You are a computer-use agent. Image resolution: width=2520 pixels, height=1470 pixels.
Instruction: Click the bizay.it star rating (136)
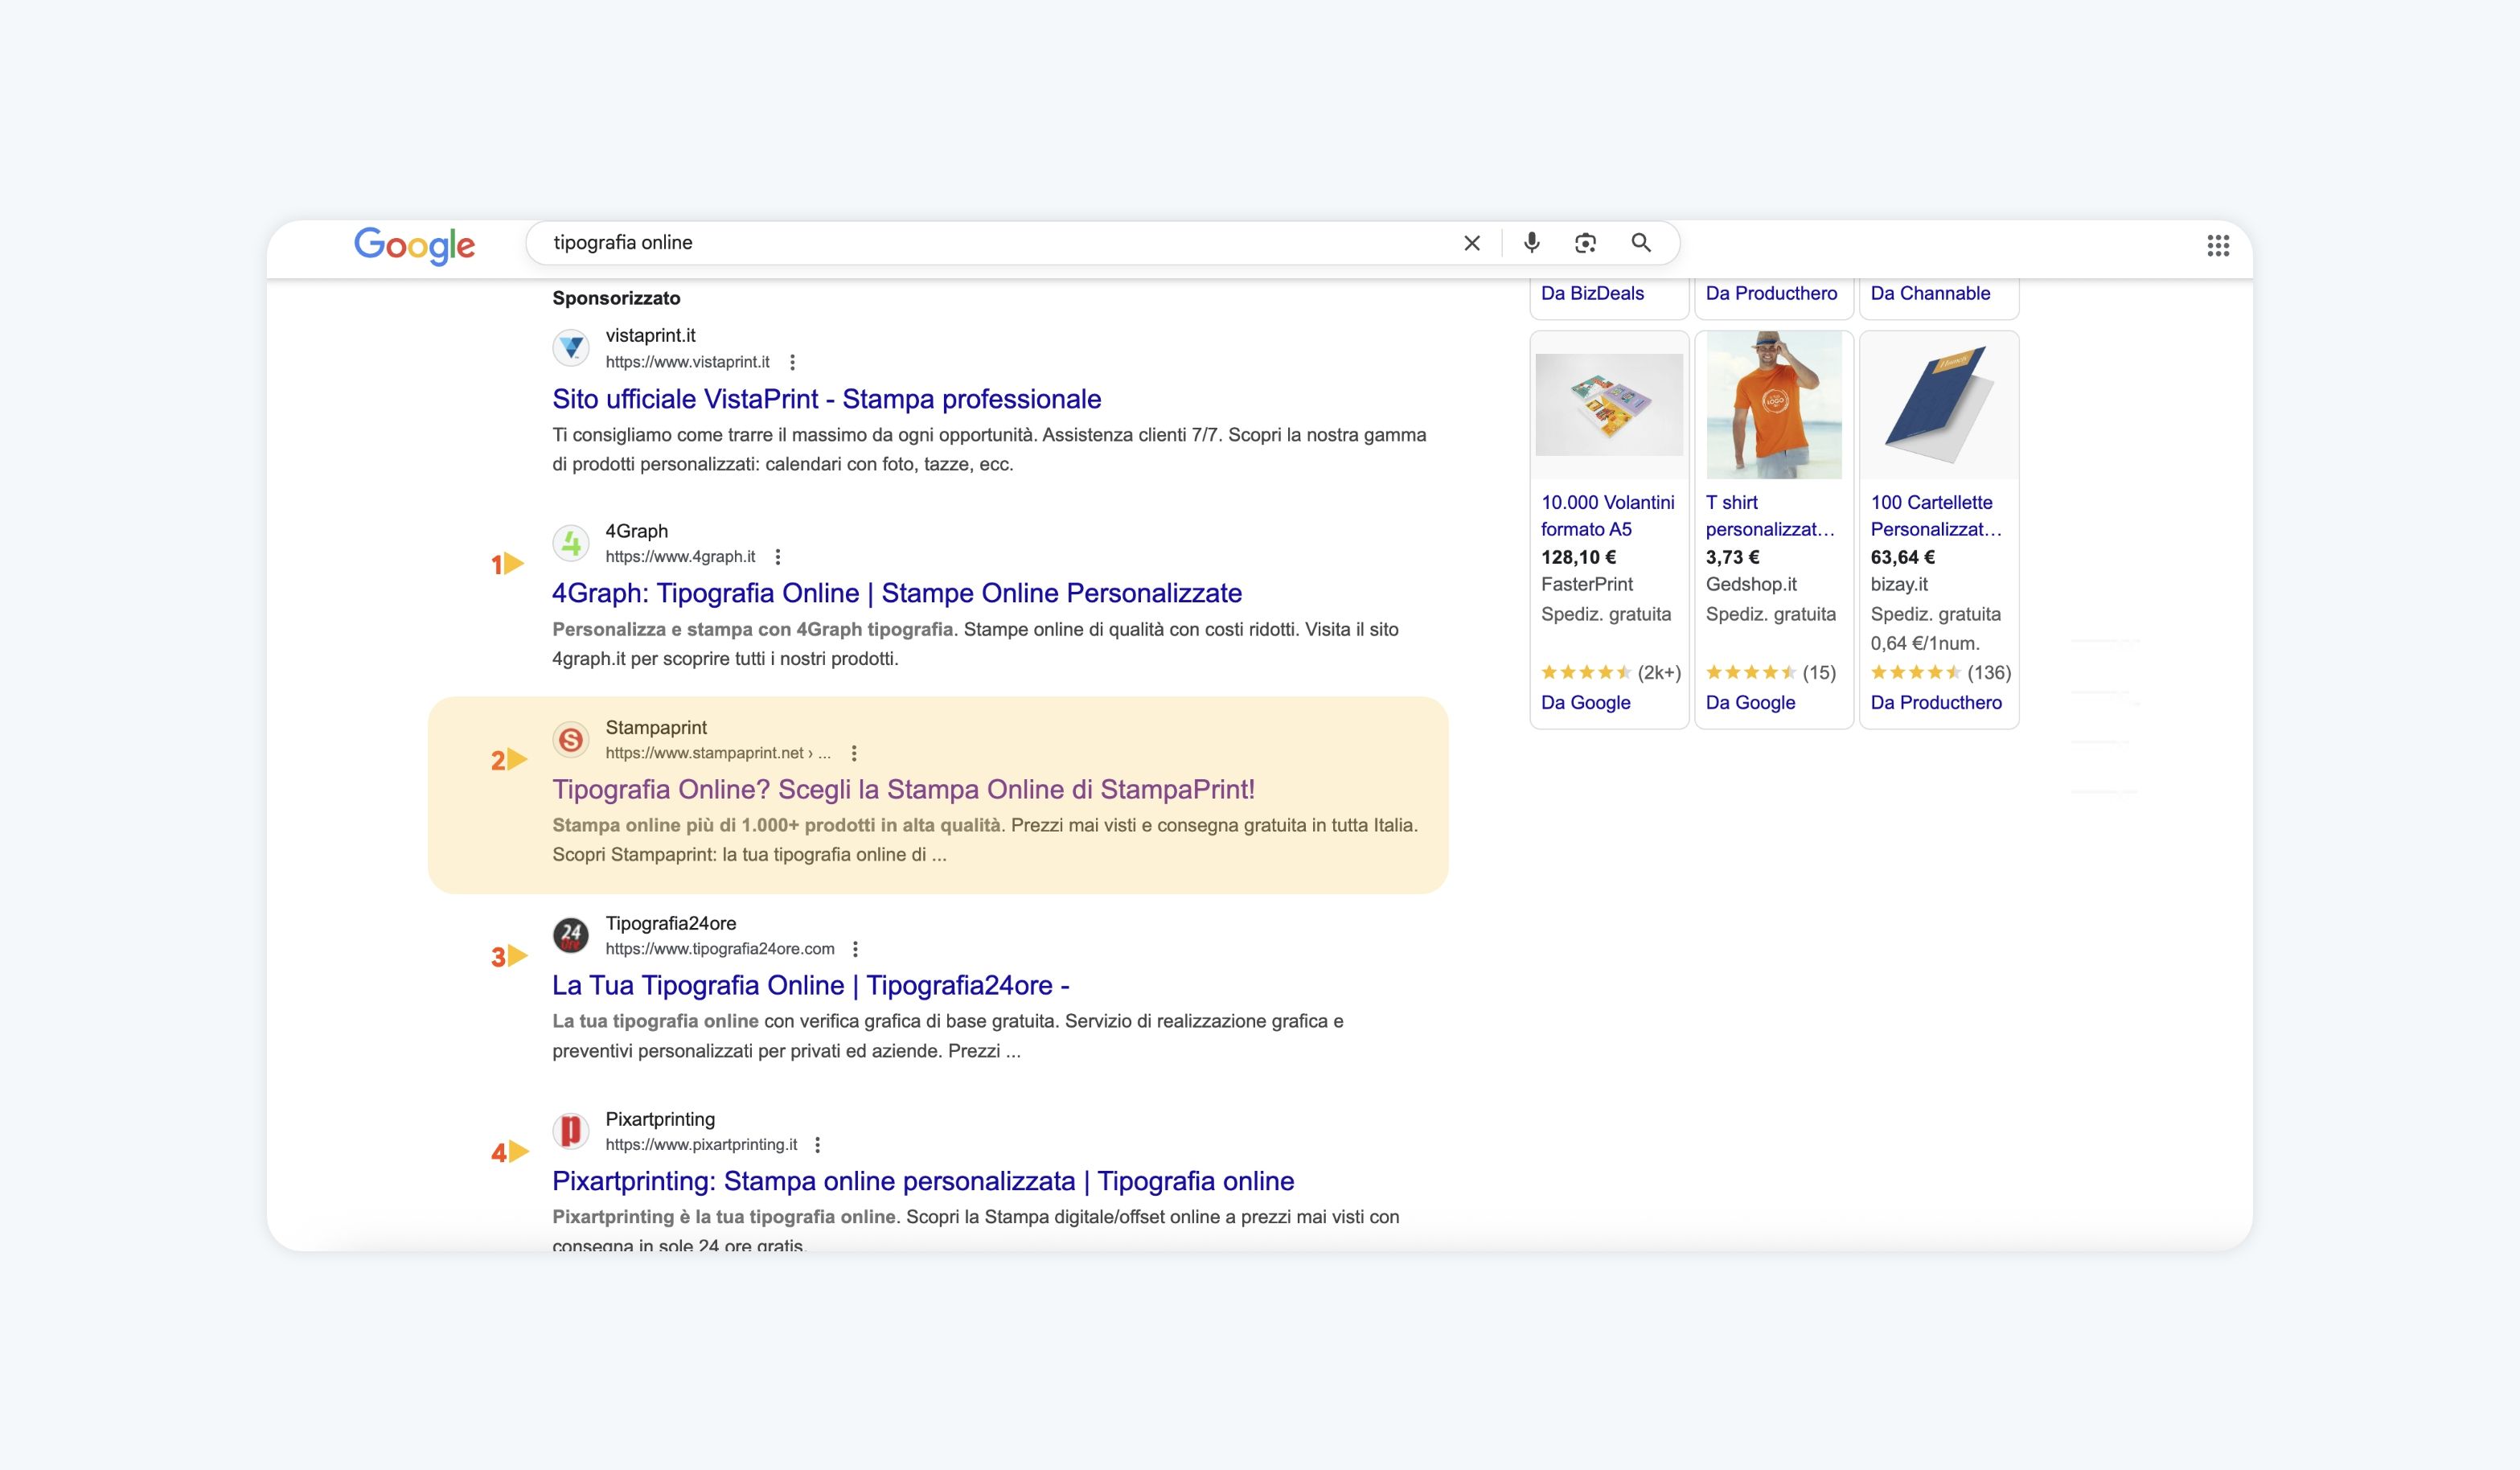tap(1940, 672)
